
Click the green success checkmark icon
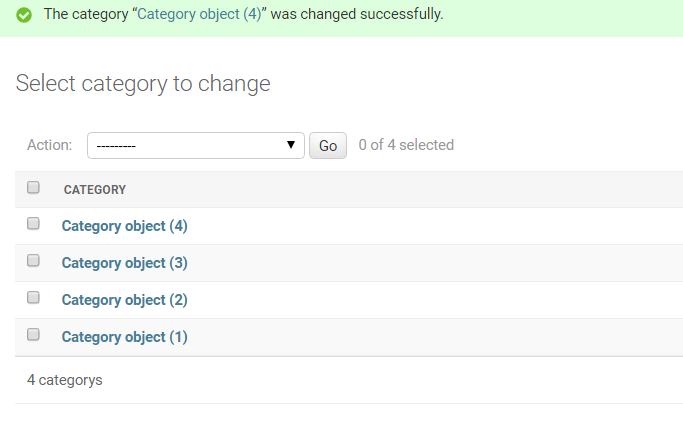pyautogui.click(x=24, y=15)
